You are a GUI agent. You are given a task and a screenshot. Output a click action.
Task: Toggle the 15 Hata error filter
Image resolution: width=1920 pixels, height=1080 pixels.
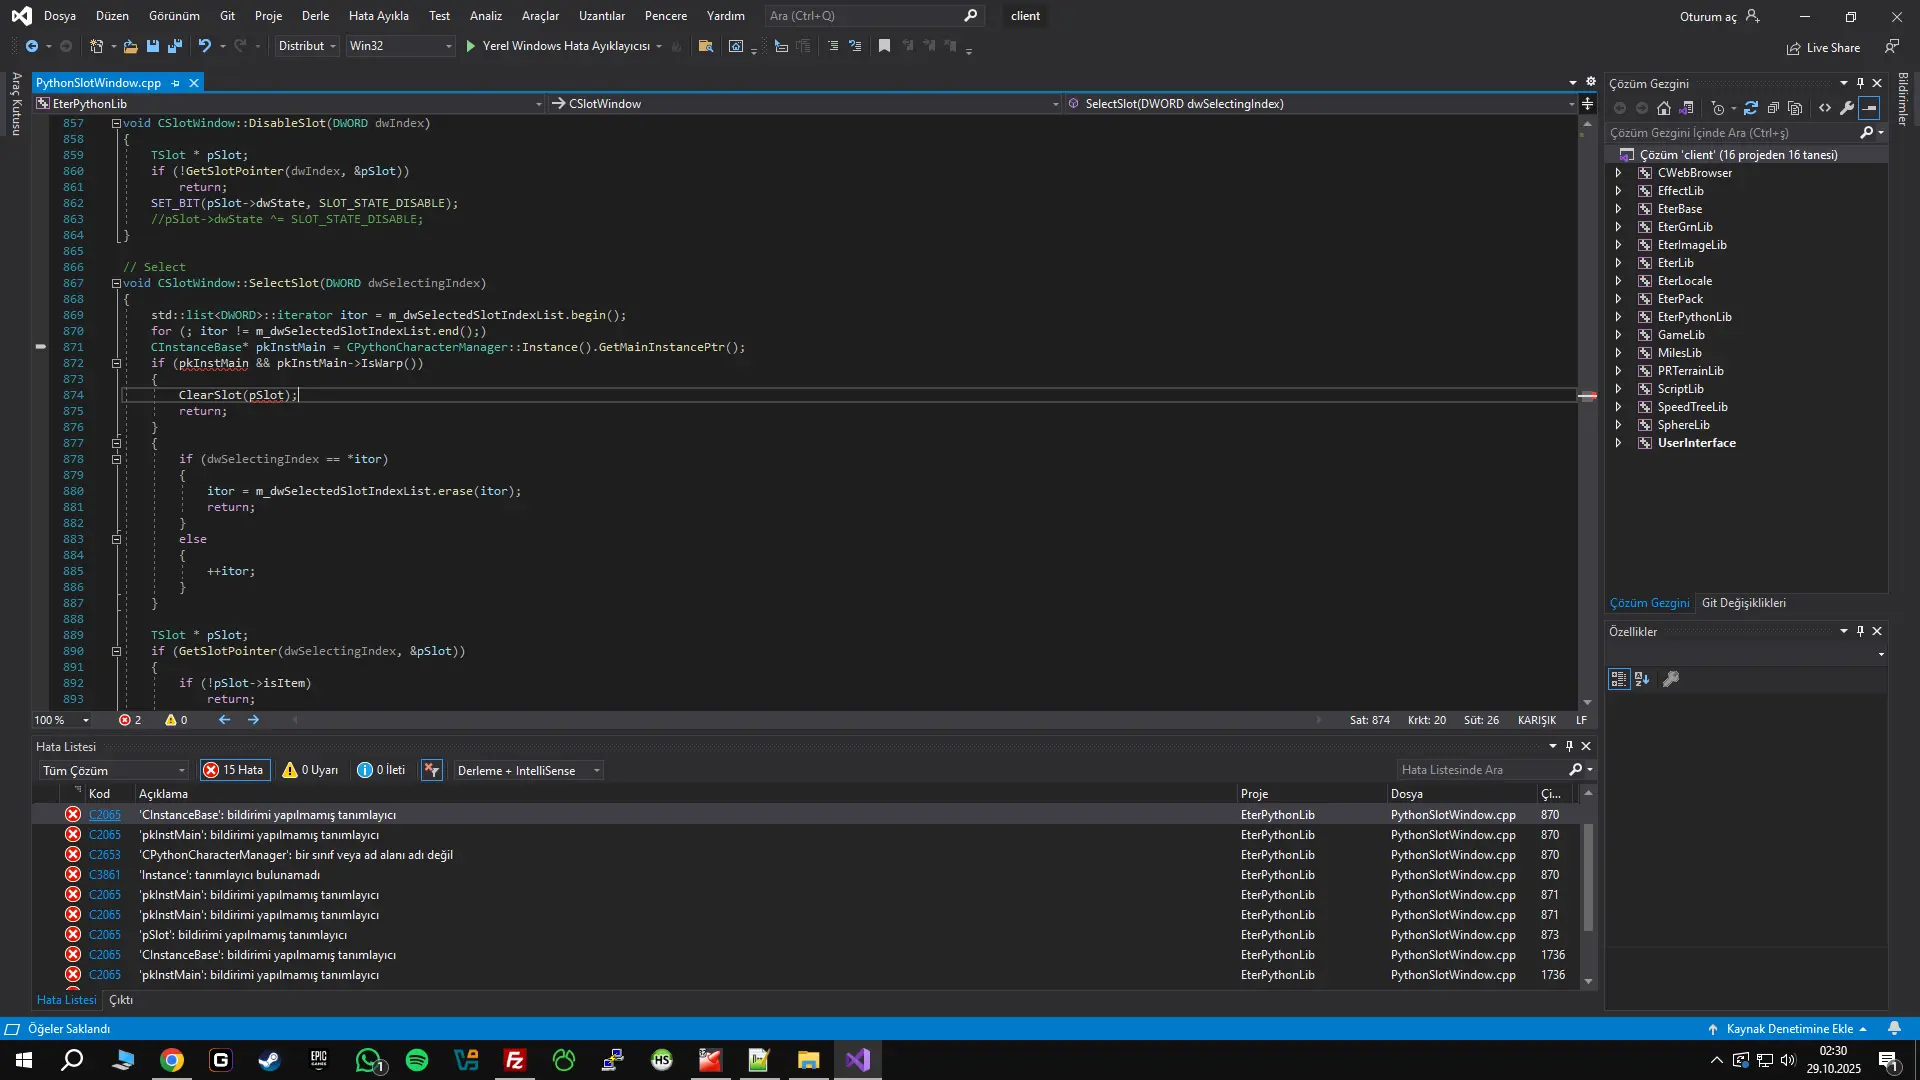point(234,770)
